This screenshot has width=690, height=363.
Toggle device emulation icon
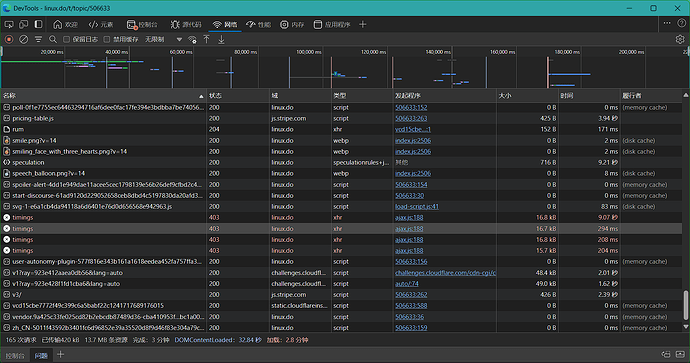click(x=23, y=25)
